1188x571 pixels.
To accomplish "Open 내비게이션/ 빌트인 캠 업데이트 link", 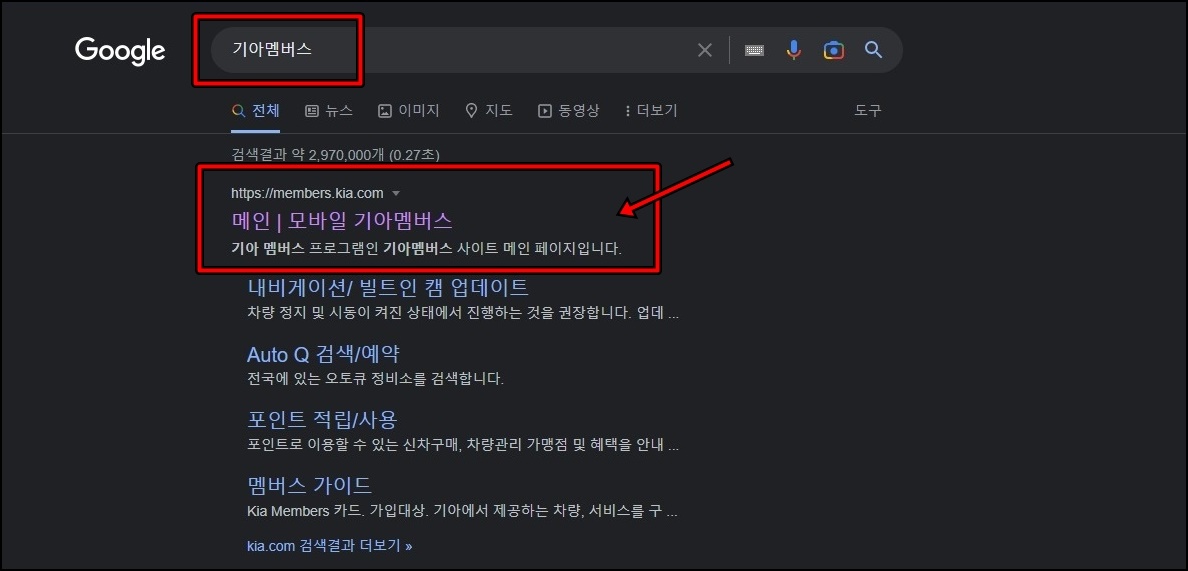I will pos(388,288).
